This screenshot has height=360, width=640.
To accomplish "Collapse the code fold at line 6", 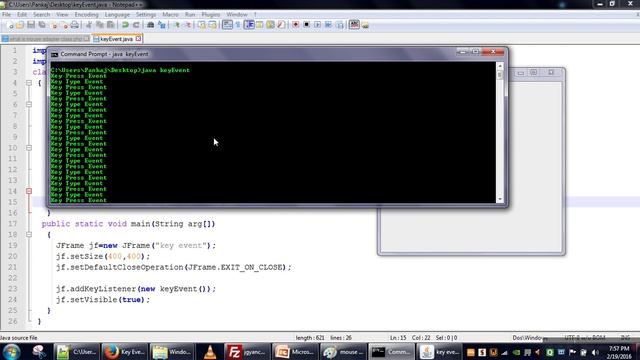I will (29, 104).
